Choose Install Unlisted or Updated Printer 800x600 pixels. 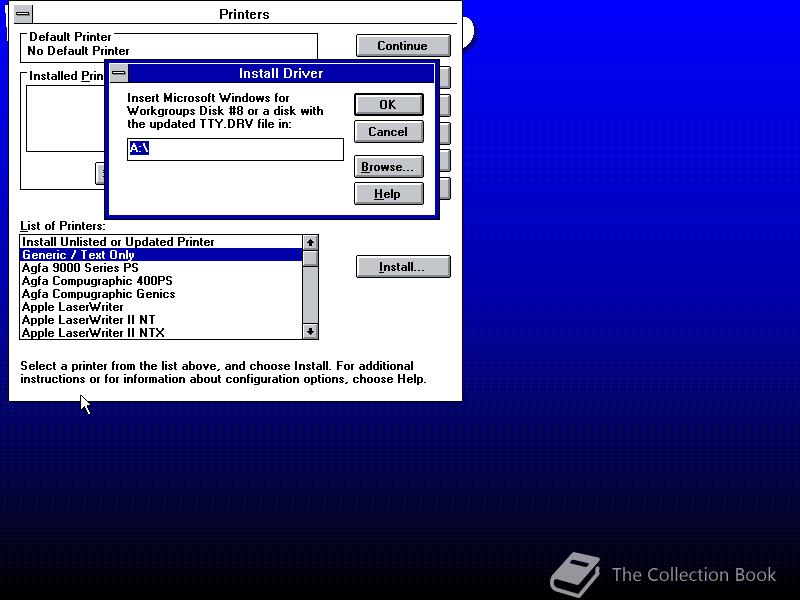tap(120, 241)
